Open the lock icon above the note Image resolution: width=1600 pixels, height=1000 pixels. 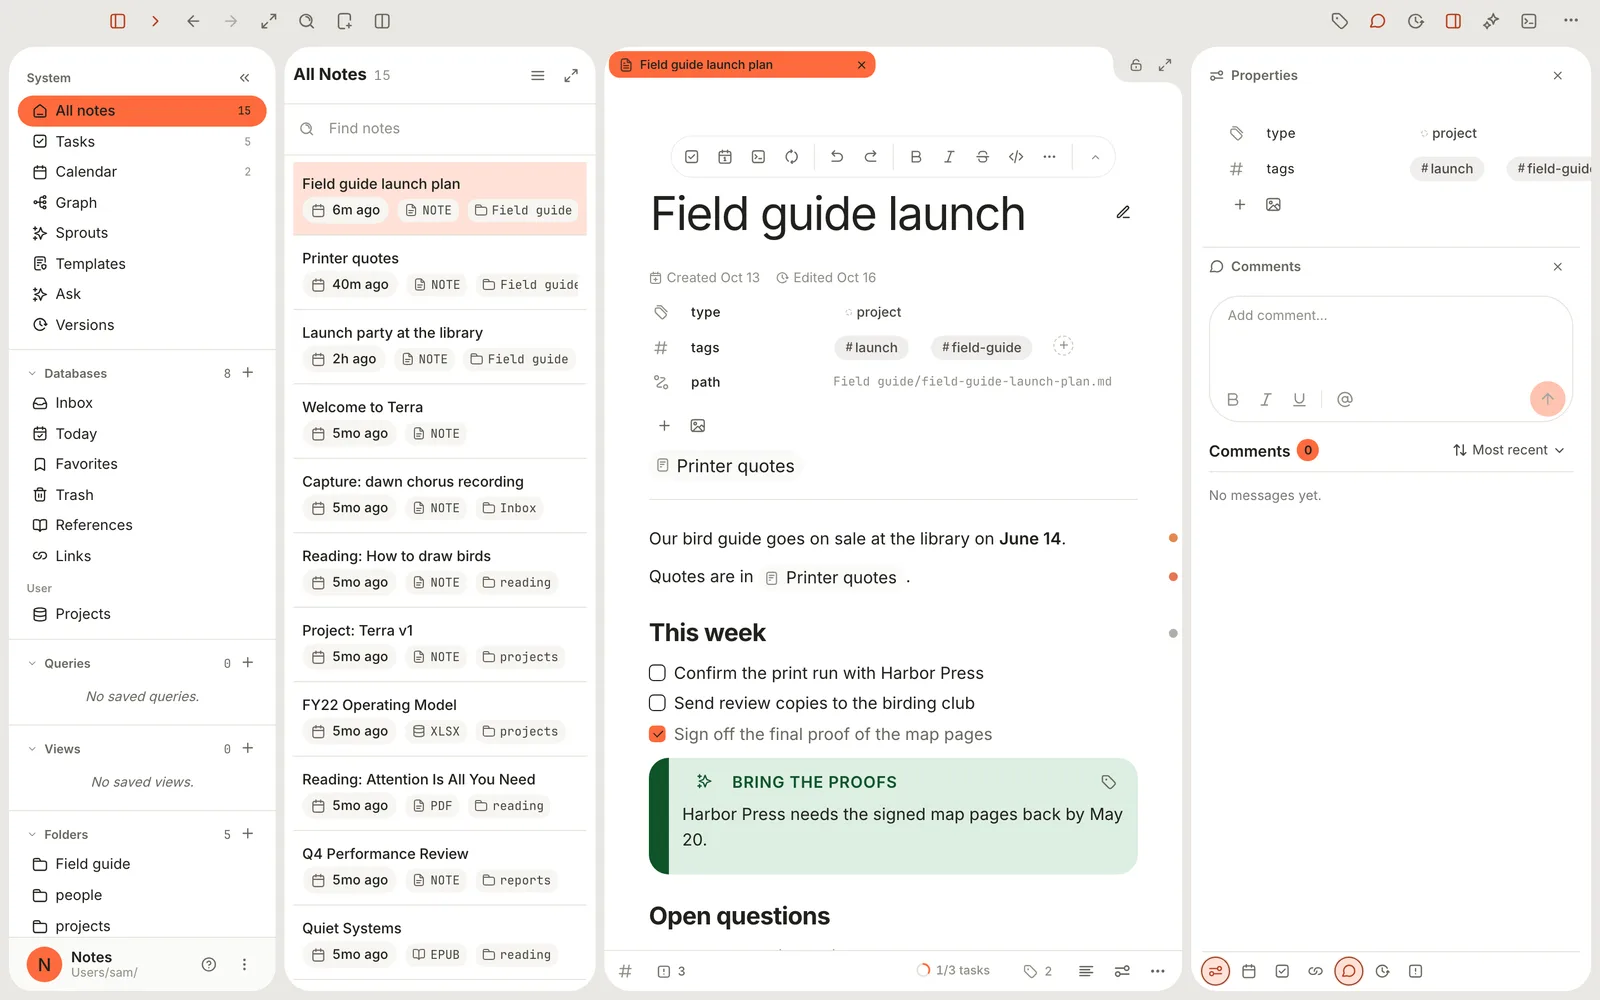click(1136, 65)
